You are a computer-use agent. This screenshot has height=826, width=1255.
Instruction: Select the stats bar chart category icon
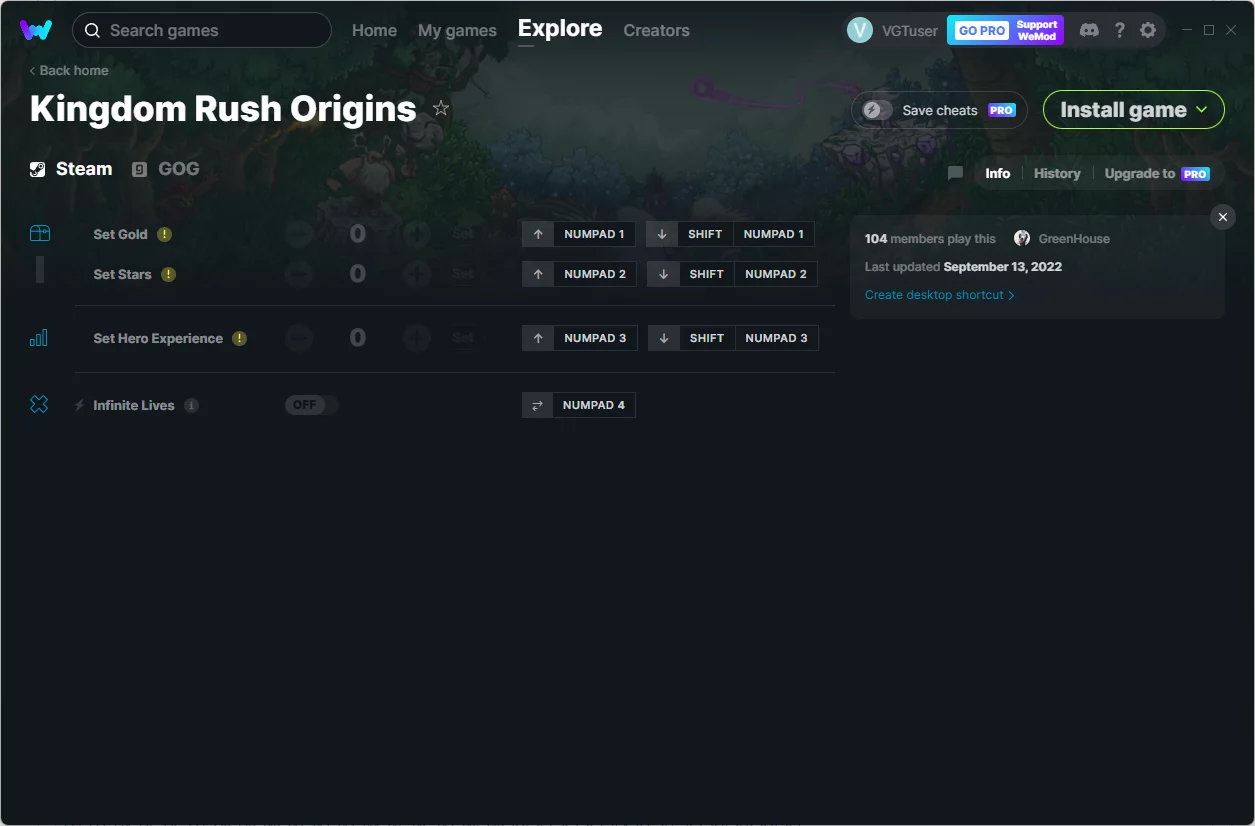click(x=39, y=338)
